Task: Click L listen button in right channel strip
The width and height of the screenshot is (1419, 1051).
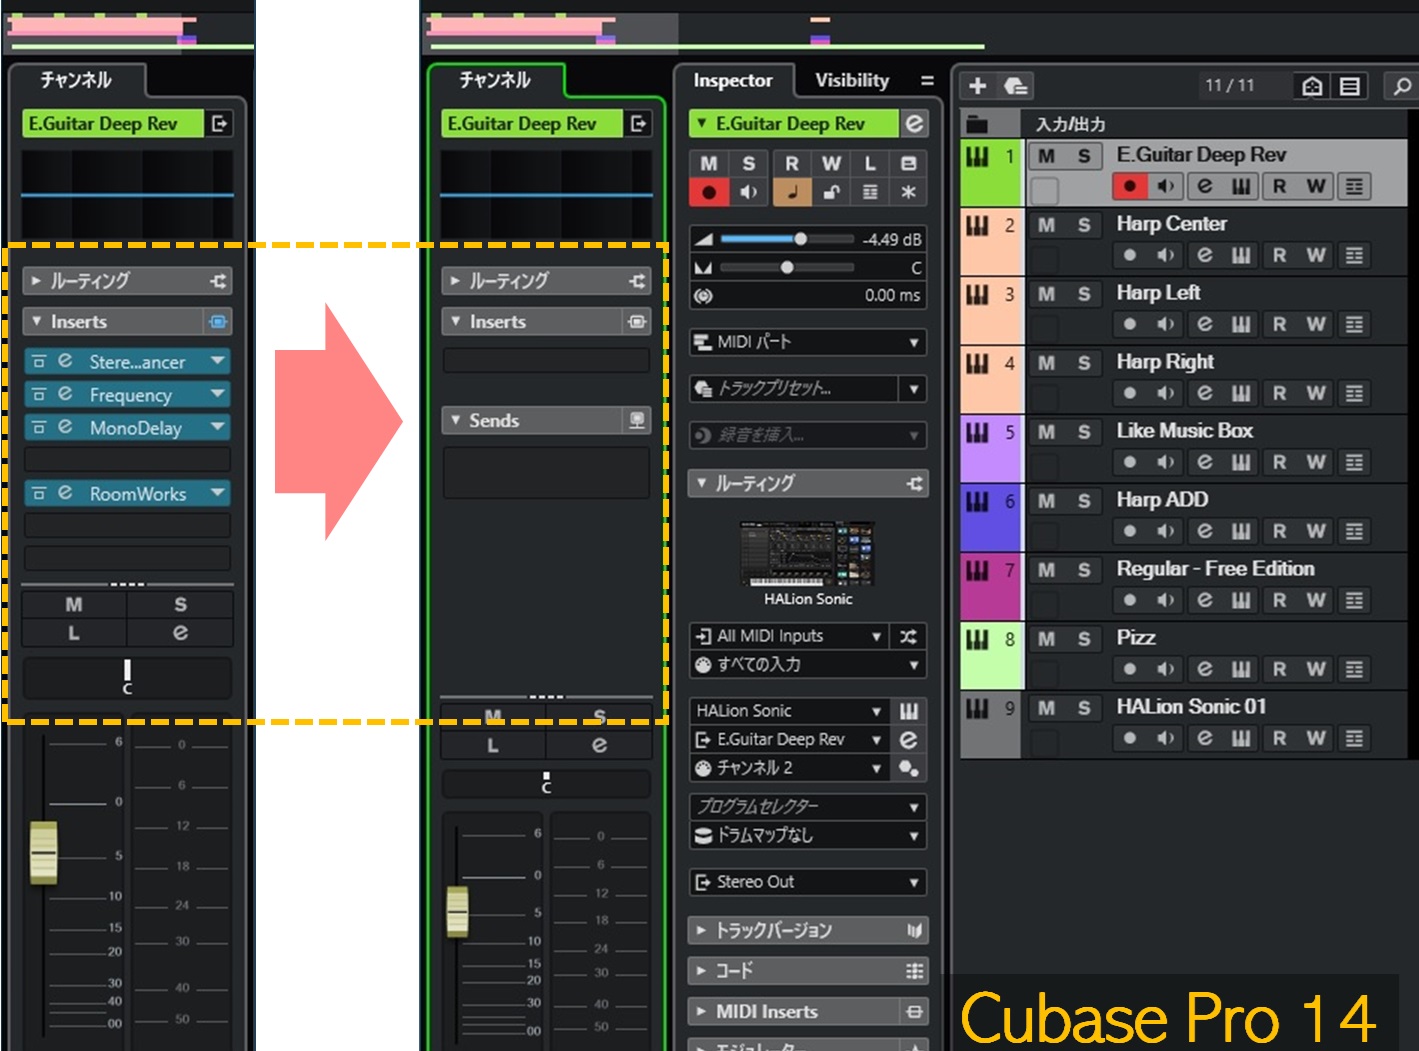Action: click(x=493, y=745)
